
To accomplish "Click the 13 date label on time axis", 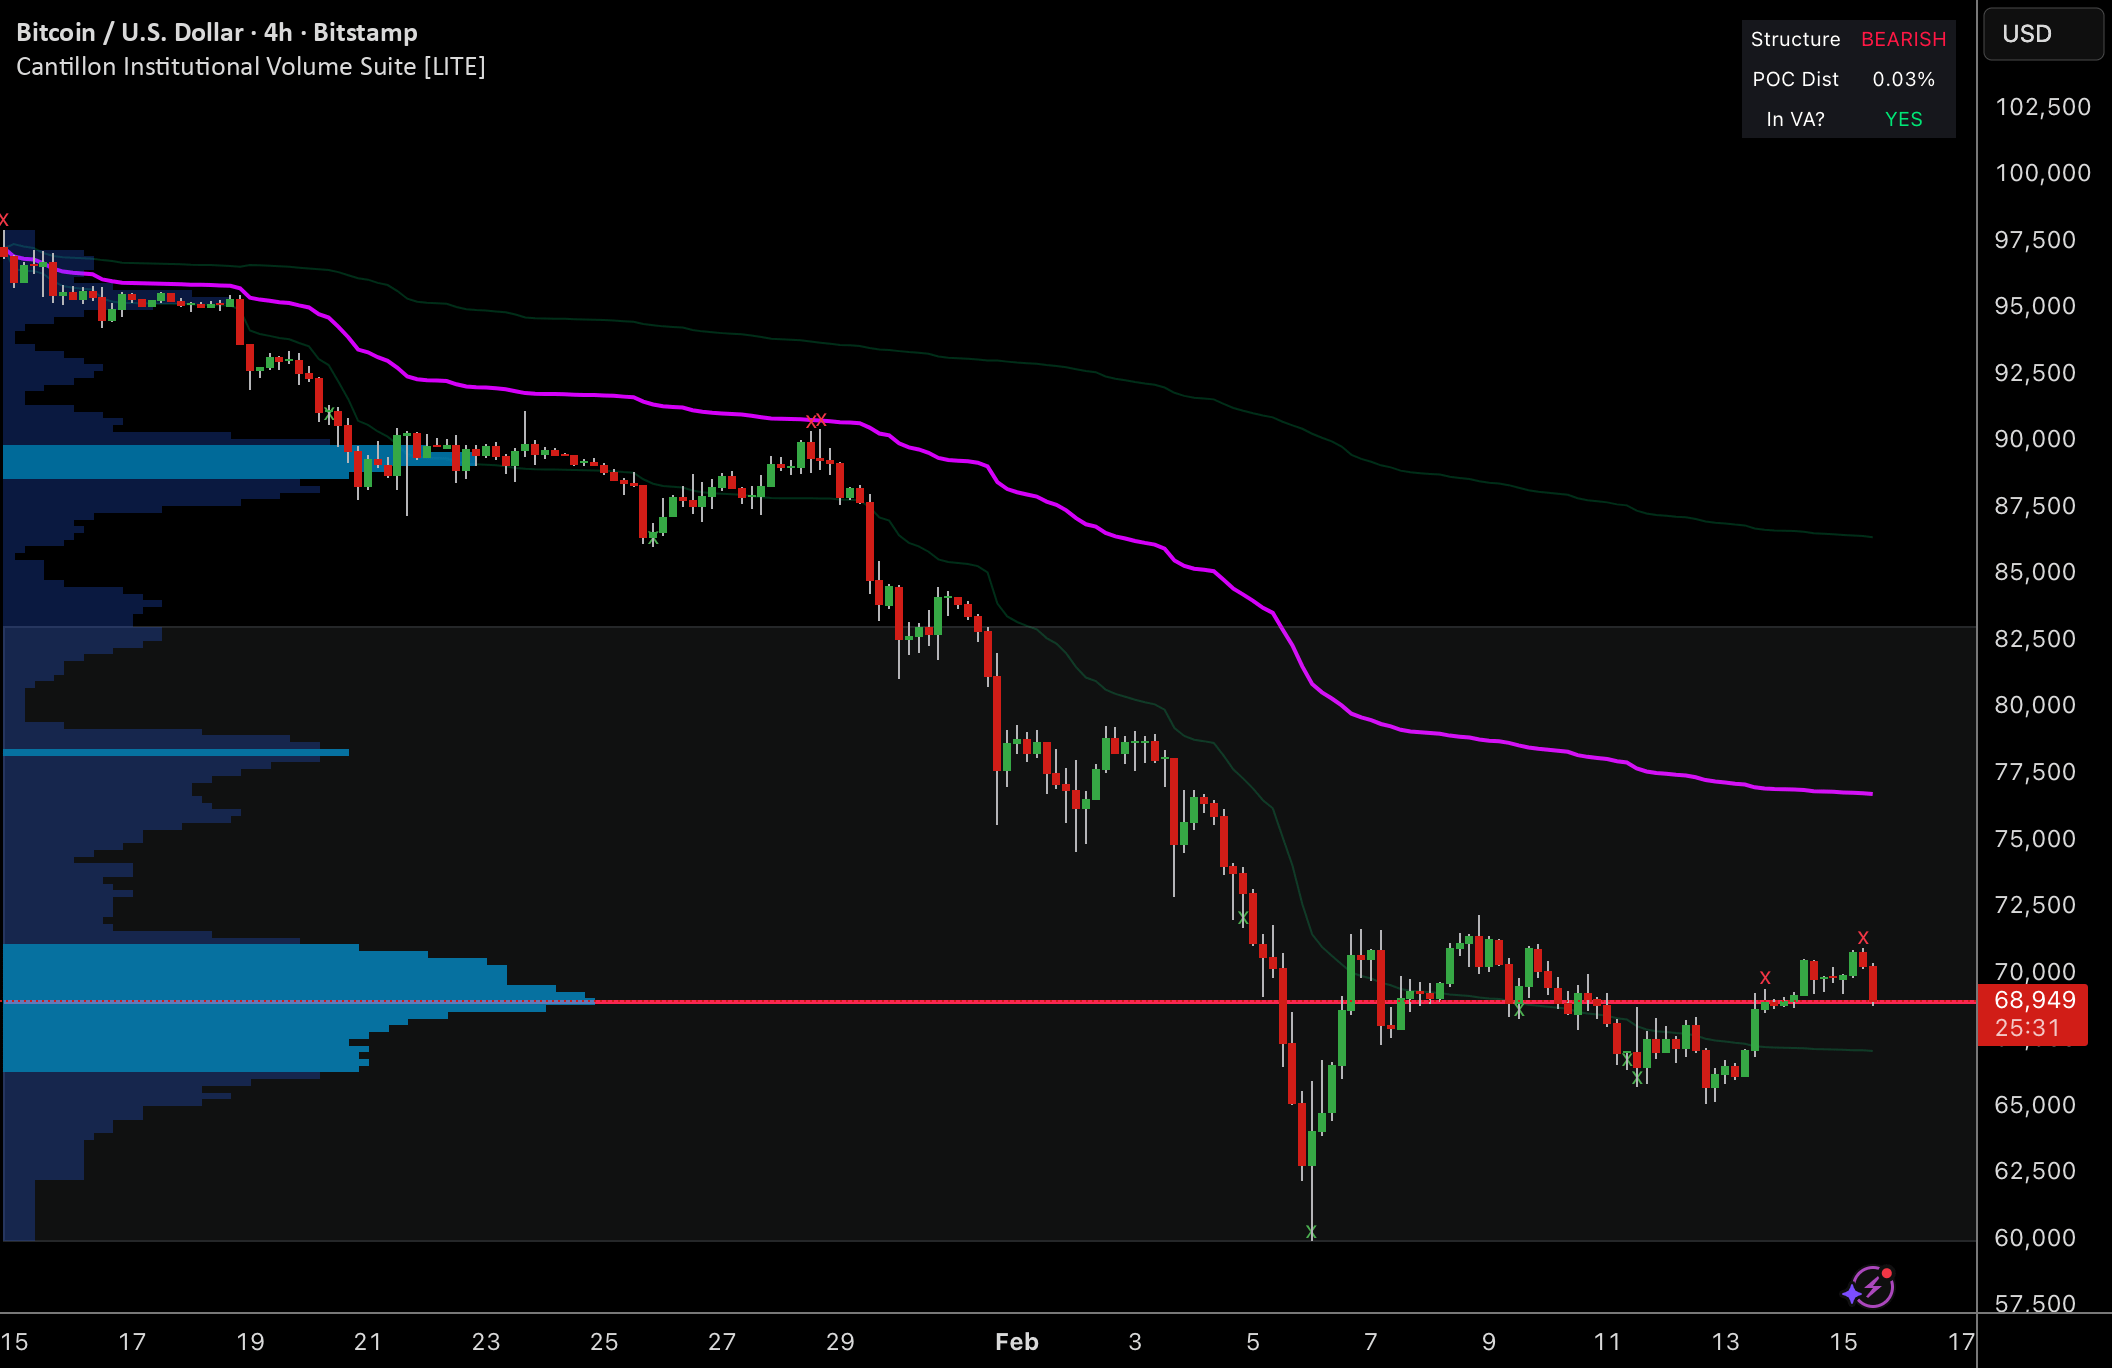I will click(x=1725, y=1342).
